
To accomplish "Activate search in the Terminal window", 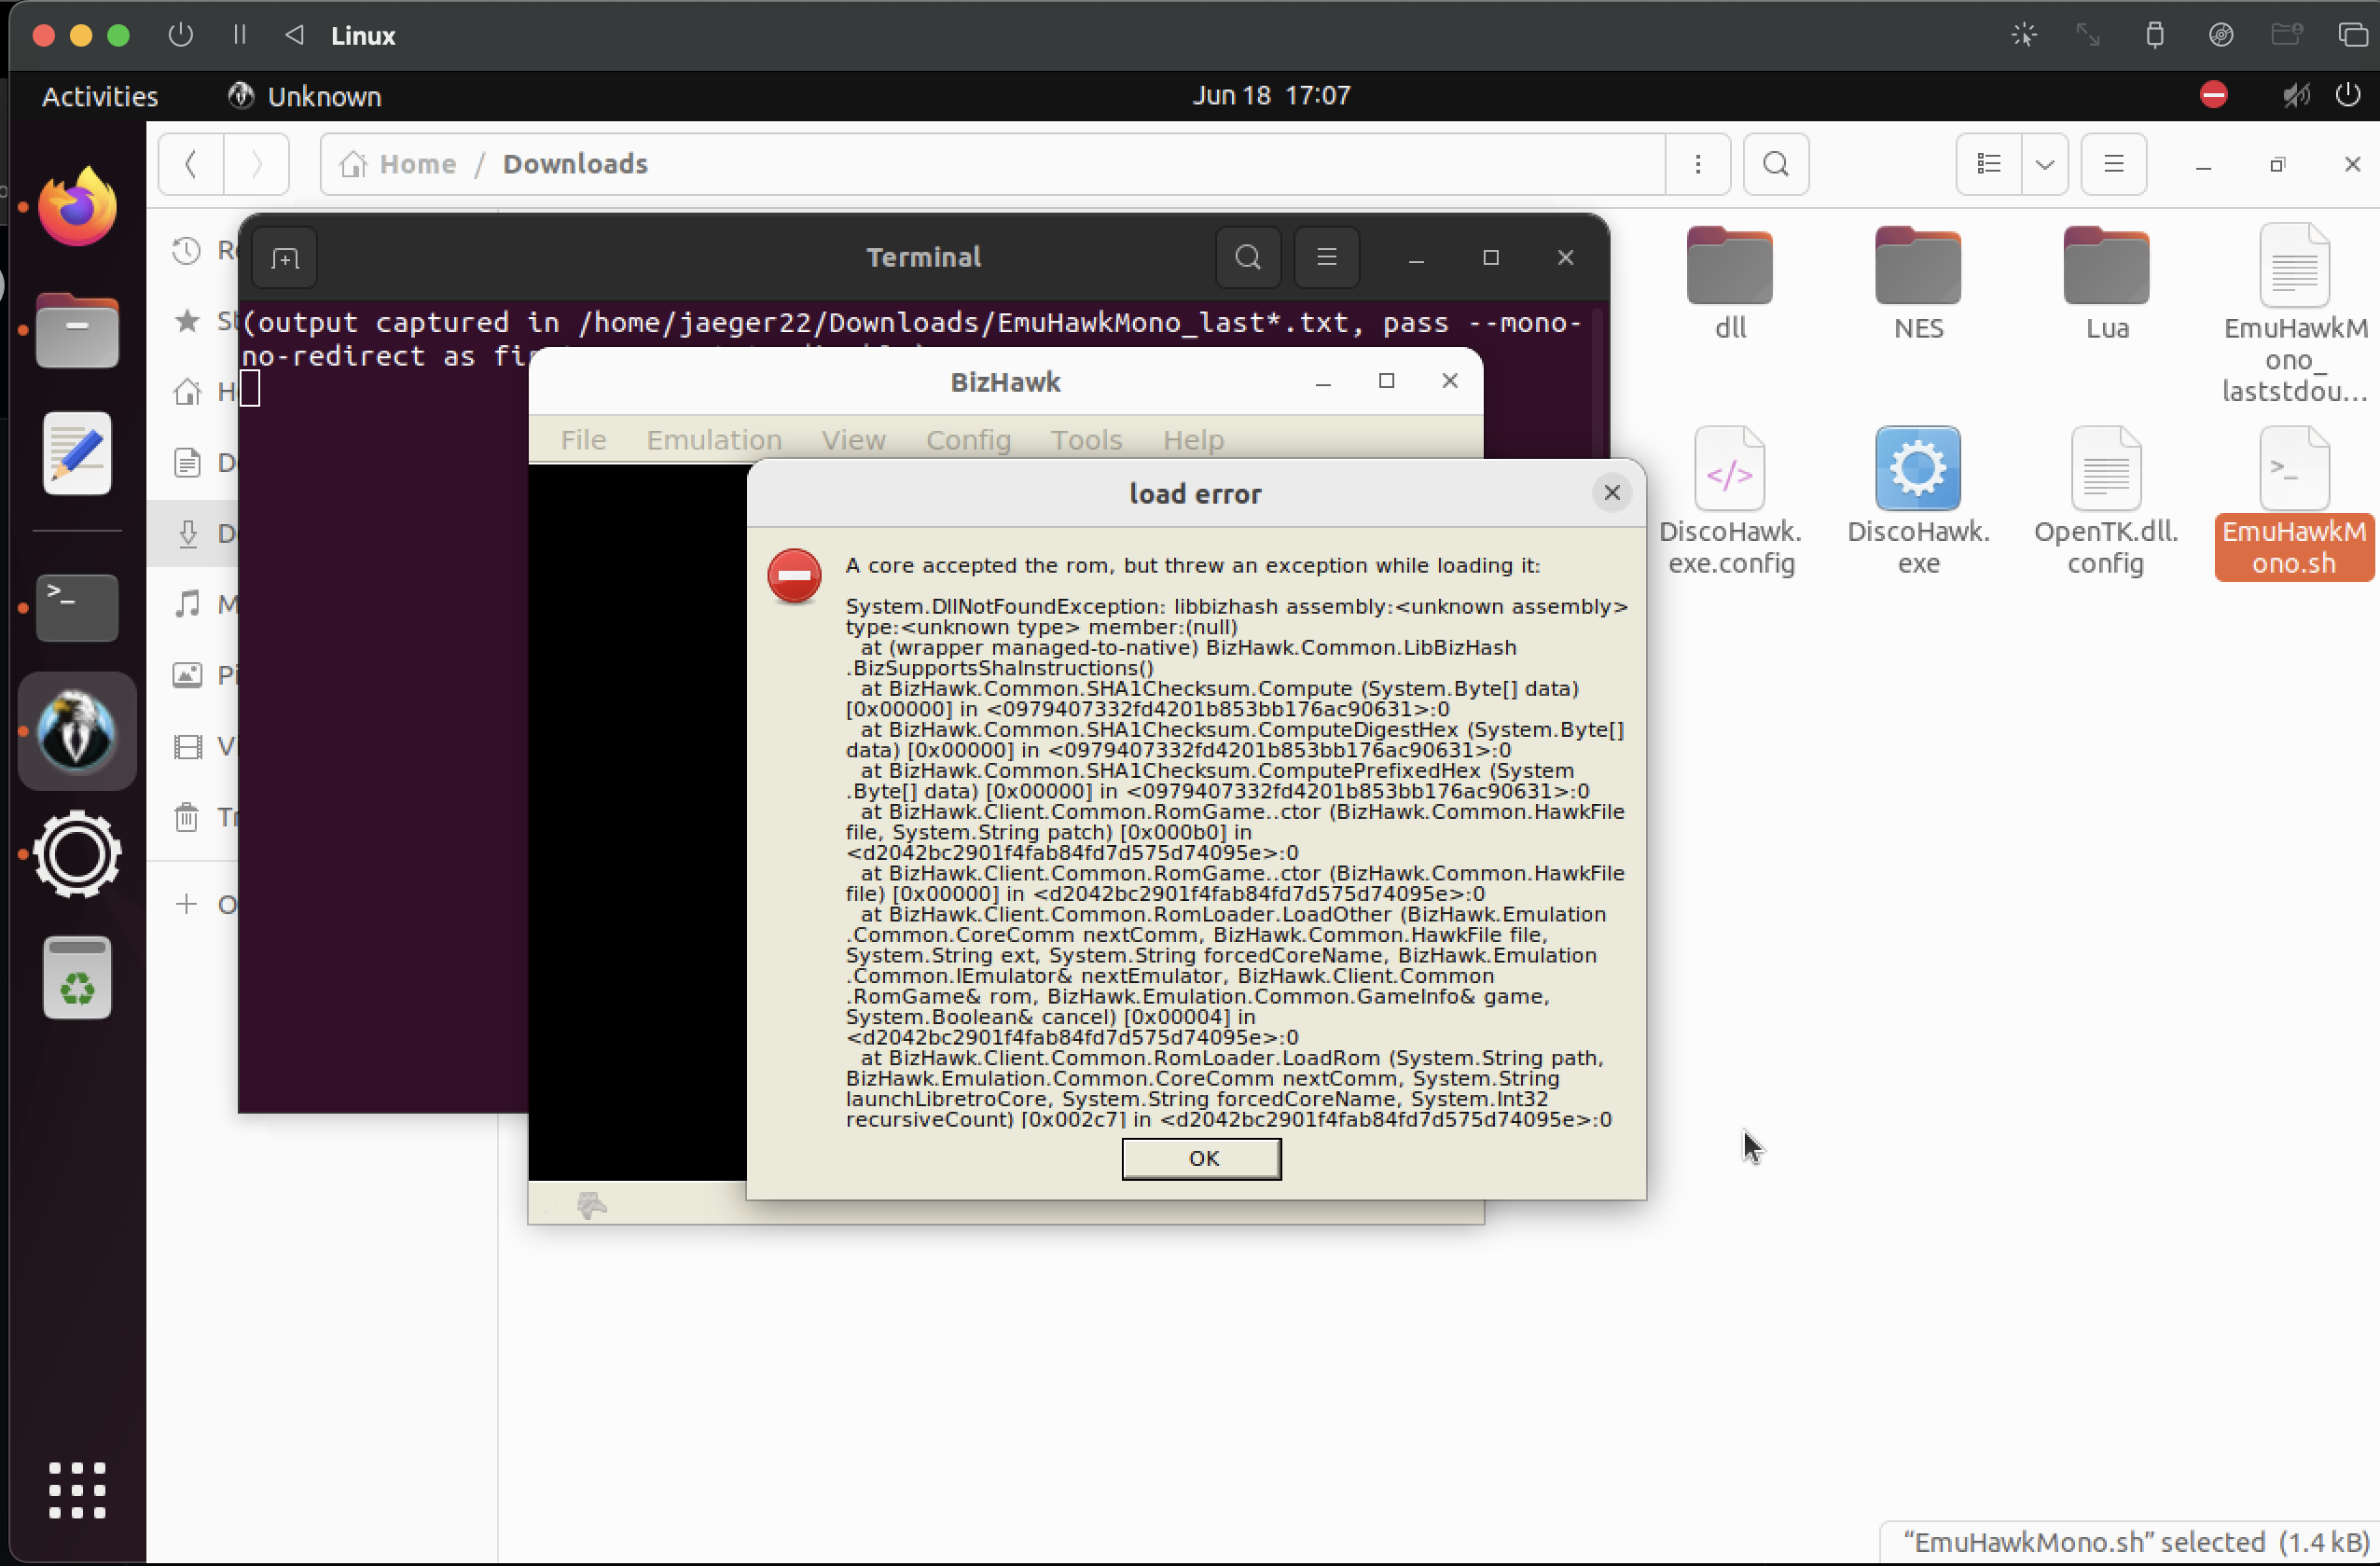I will (1246, 257).
